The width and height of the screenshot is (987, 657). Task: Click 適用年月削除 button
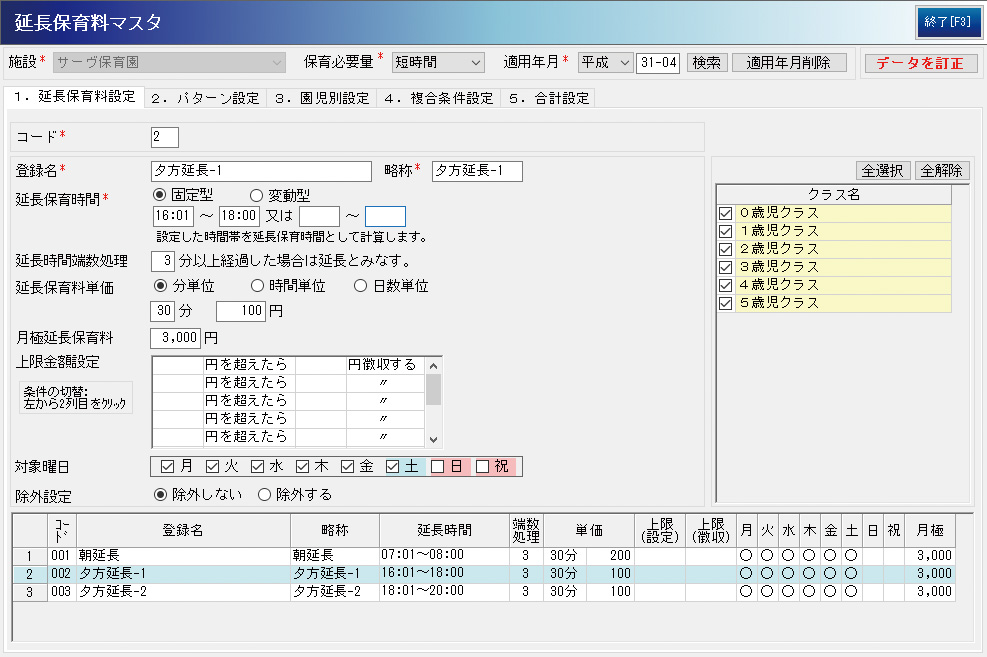789,62
